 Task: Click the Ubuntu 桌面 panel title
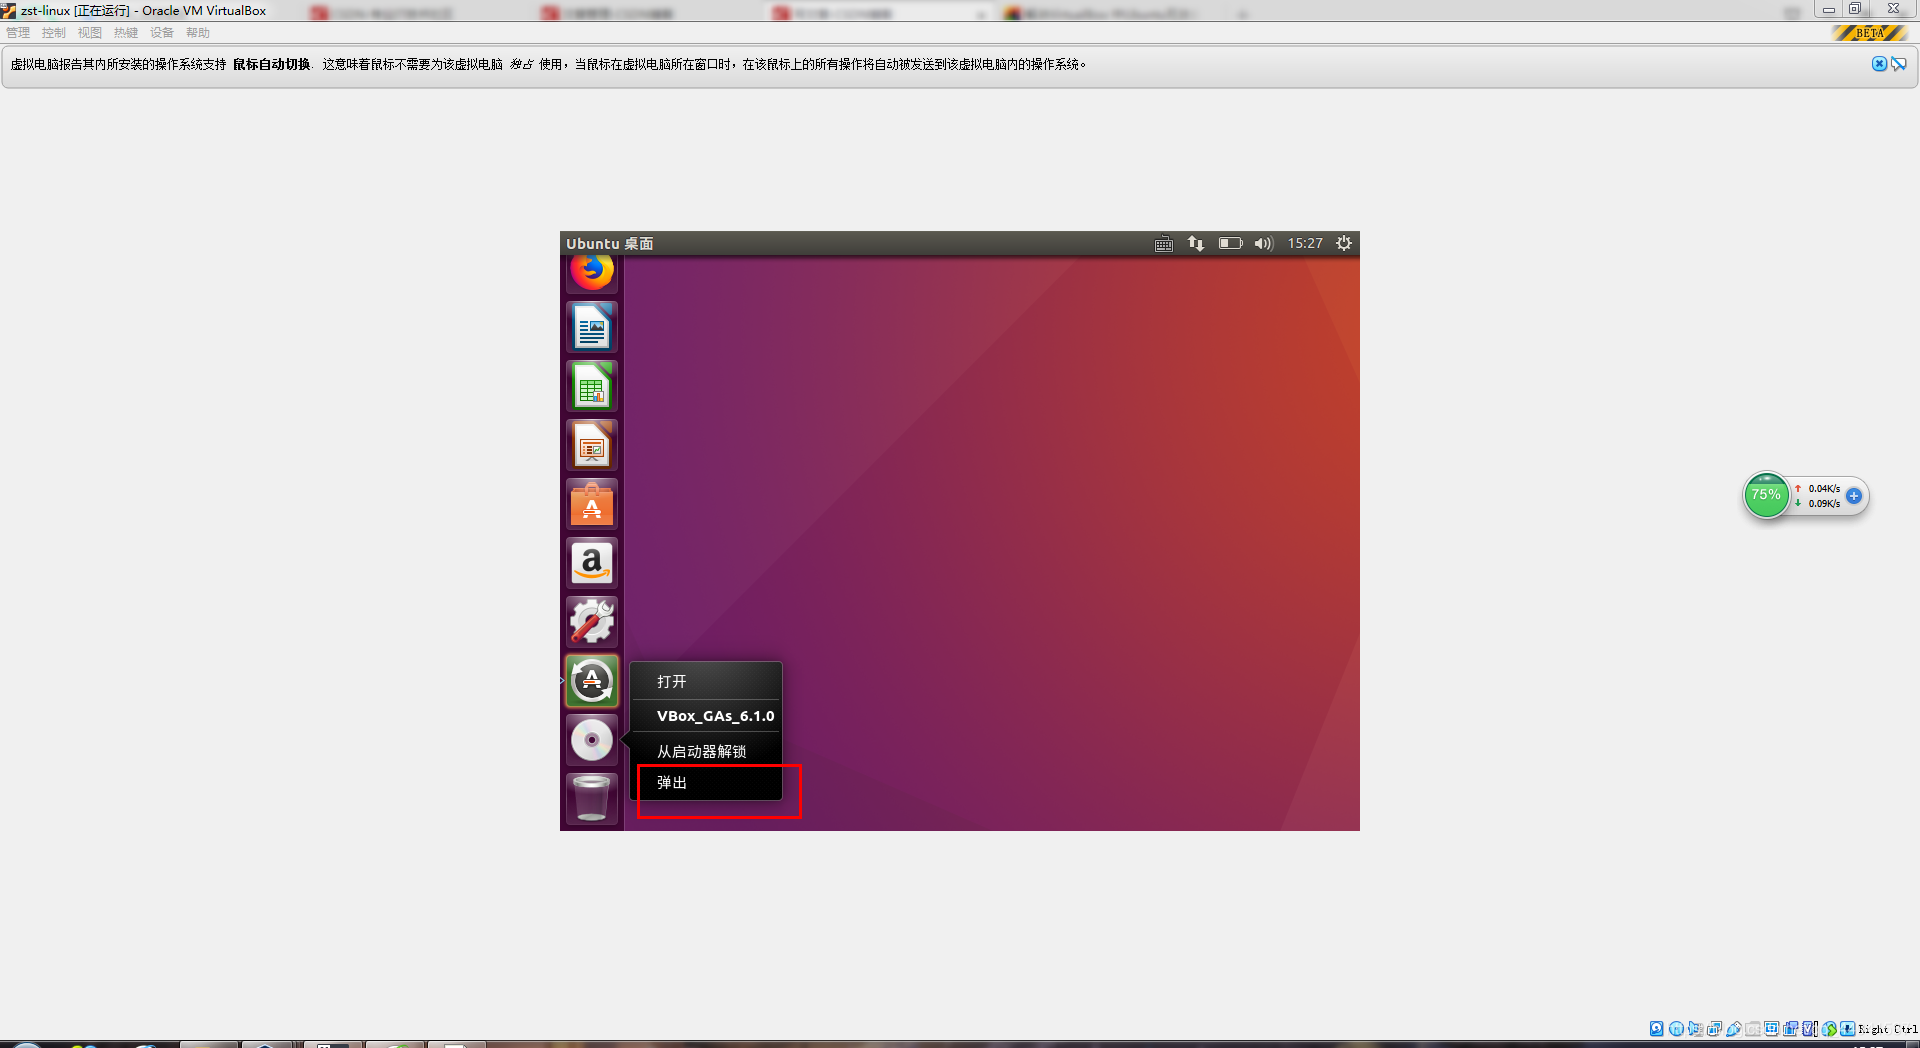(610, 244)
